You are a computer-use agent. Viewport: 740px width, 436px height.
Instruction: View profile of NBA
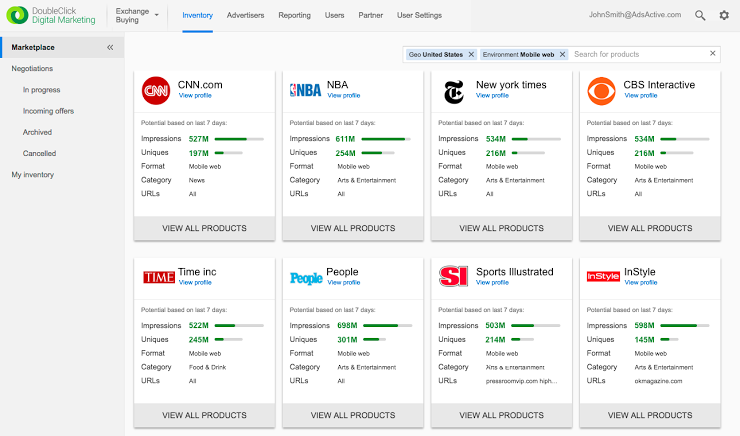(x=344, y=95)
